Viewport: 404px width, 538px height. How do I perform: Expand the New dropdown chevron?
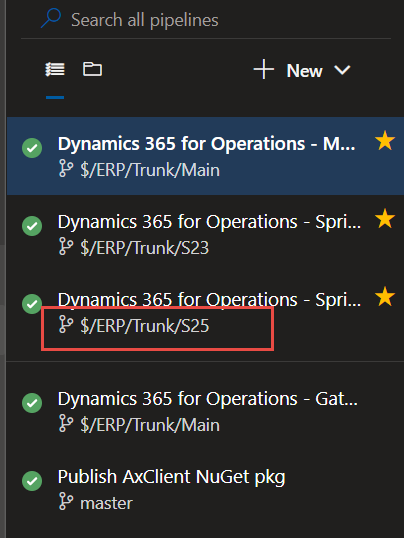342,70
